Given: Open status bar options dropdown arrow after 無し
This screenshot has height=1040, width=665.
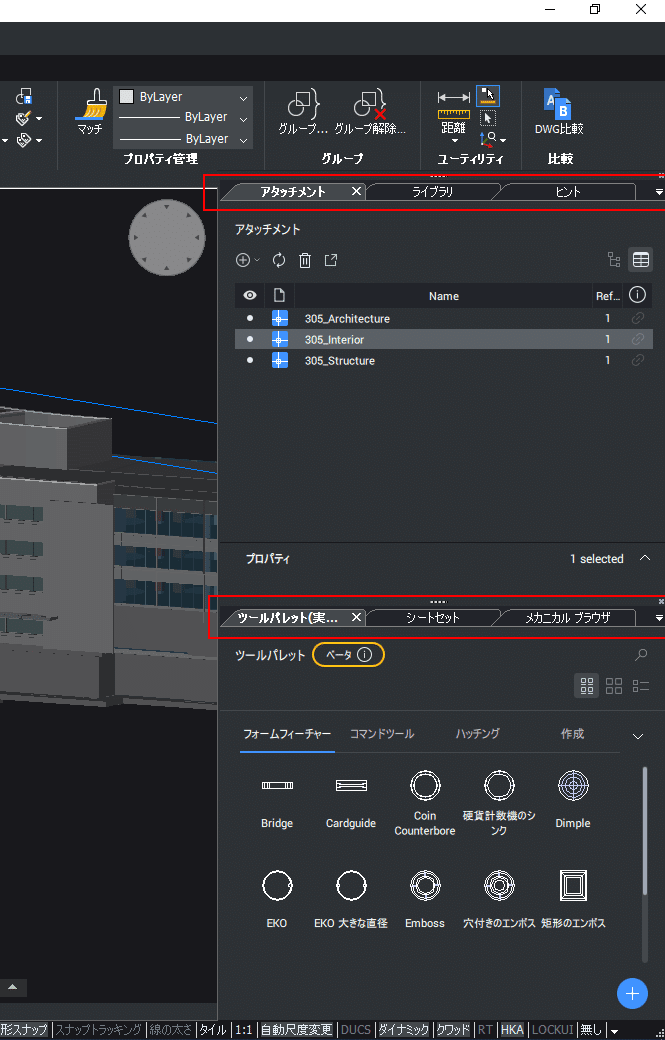Looking at the screenshot, I should [x=615, y=1030].
